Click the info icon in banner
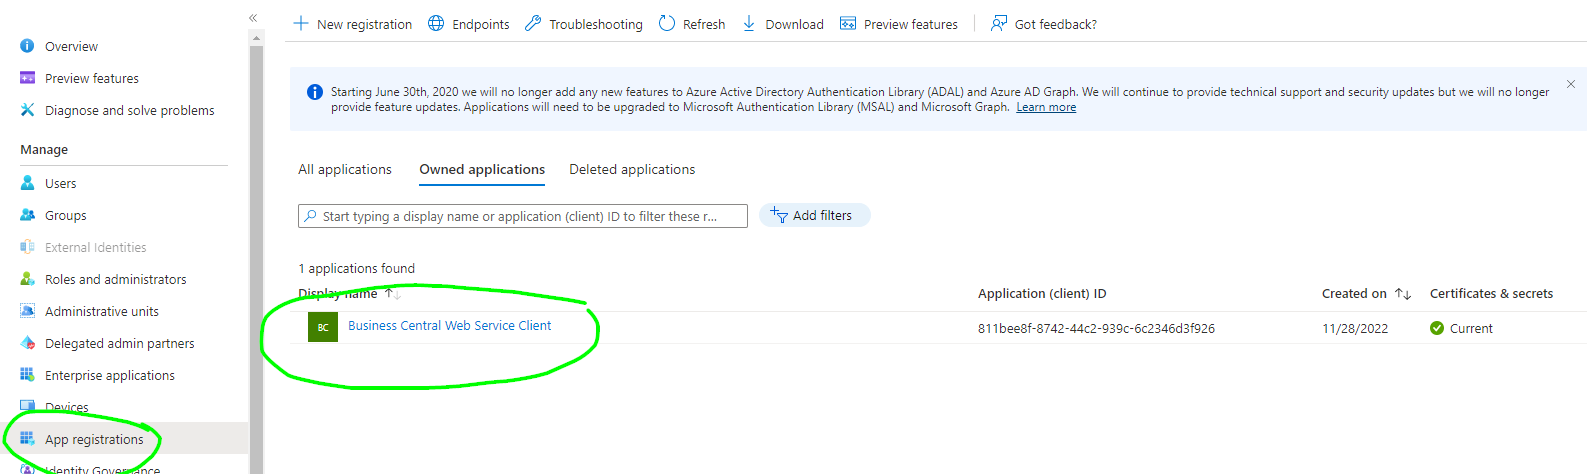The image size is (1587, 474). point(314,92)
